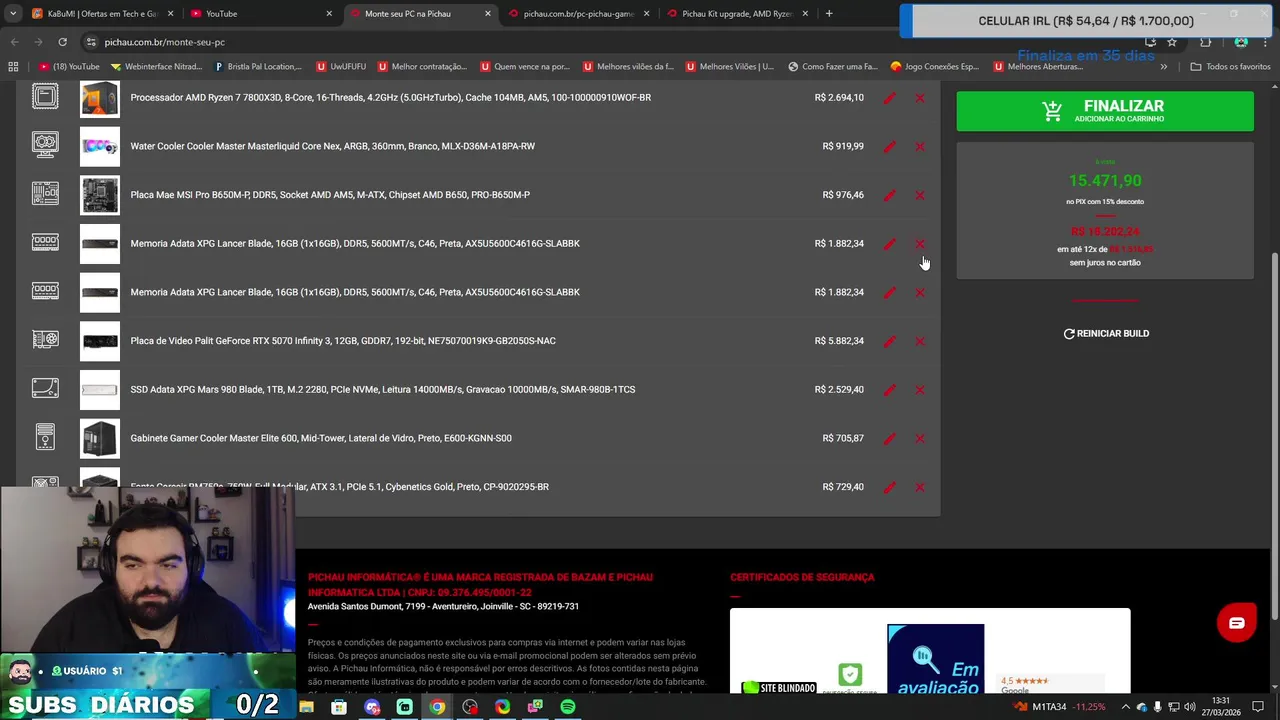The height and width of the screenshot is (720, 1280).
Task: Click the video card category icon
Action: [x=45, y=340]
